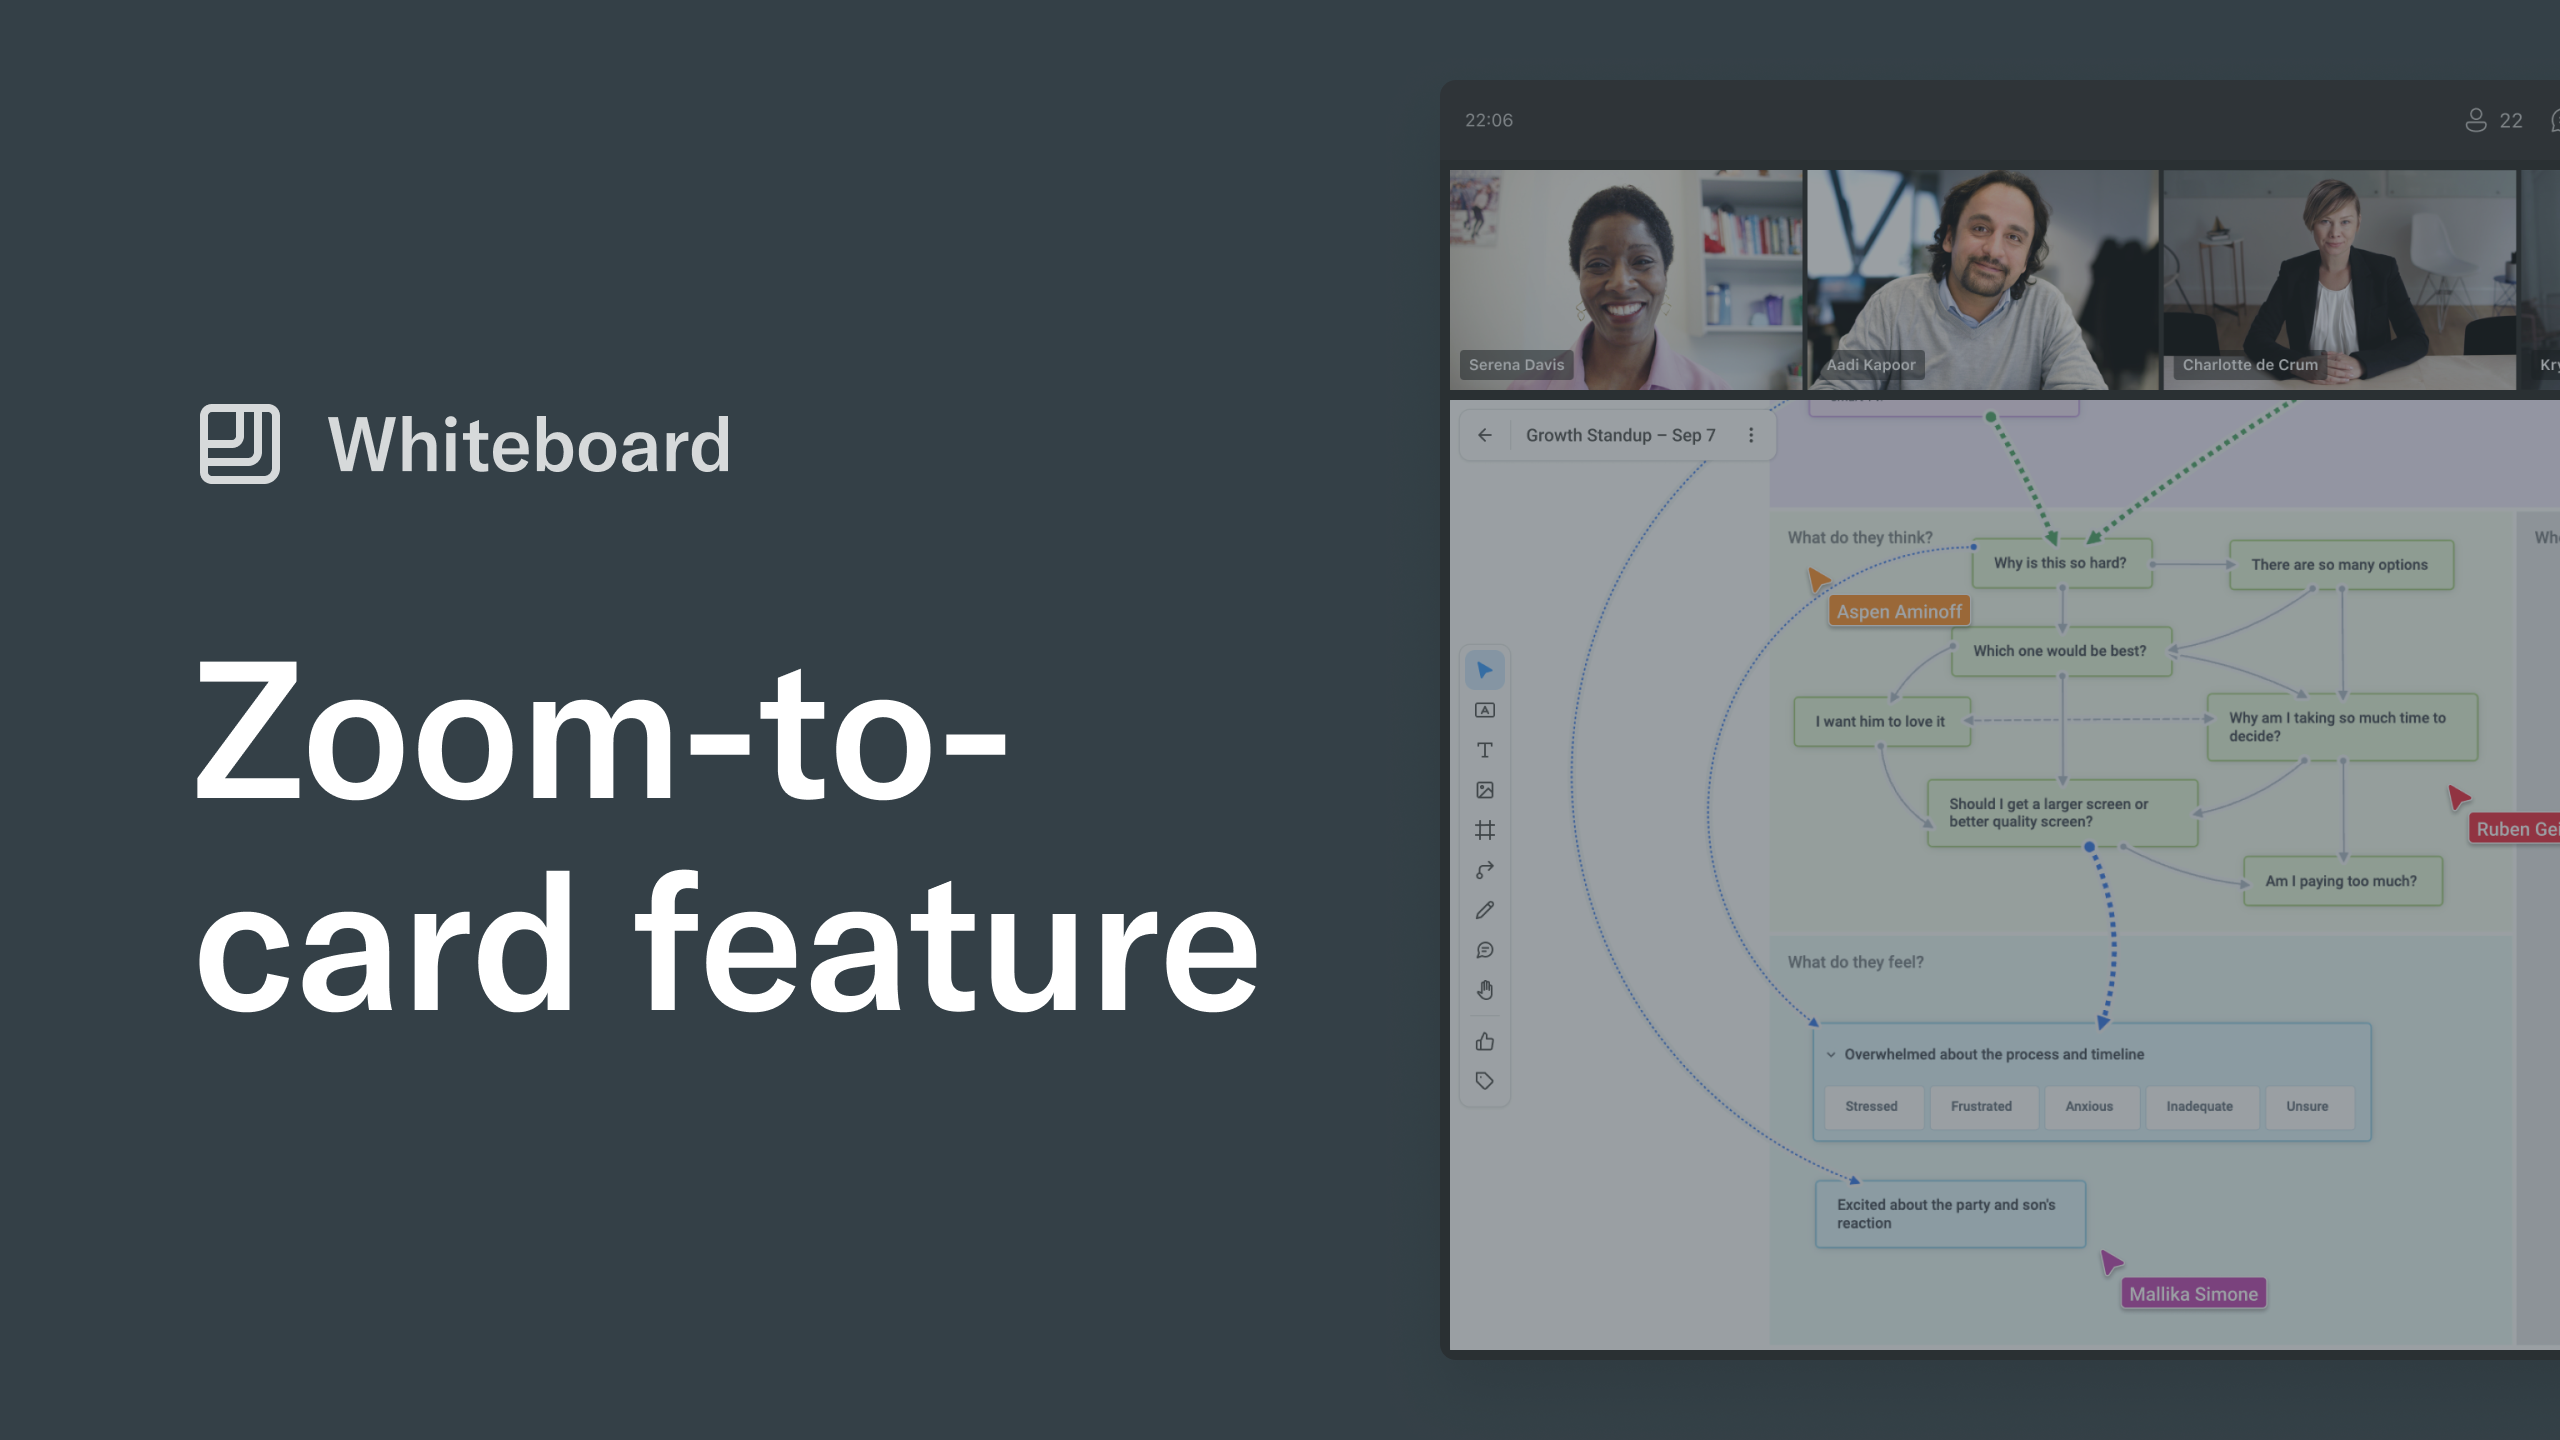Screen dimensions: 2560x1440
Task: Open the Growth Standup options menu
Action: (x=1751, y=434)
